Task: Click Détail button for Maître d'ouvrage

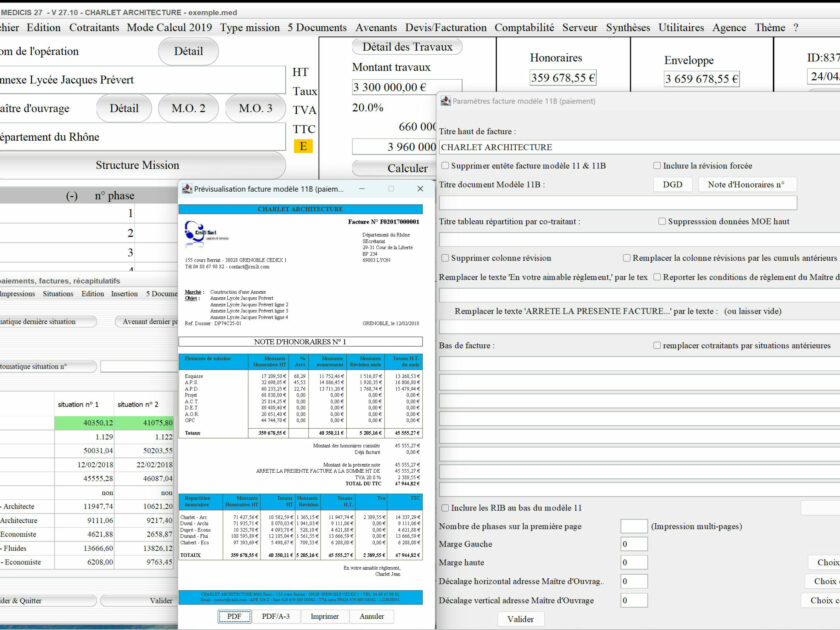Action: [x=124, y=108]
